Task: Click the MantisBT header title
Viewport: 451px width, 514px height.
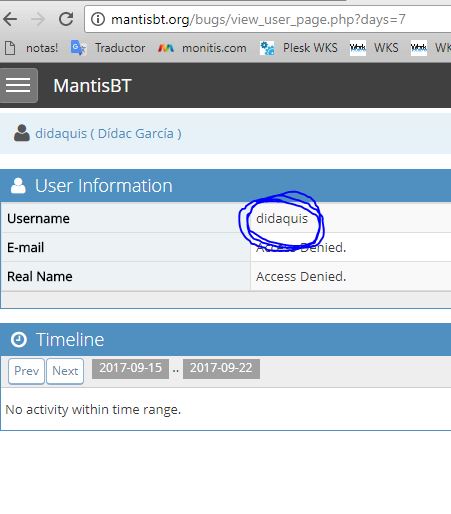Action: pyautogui.click(x=92, y=86)
